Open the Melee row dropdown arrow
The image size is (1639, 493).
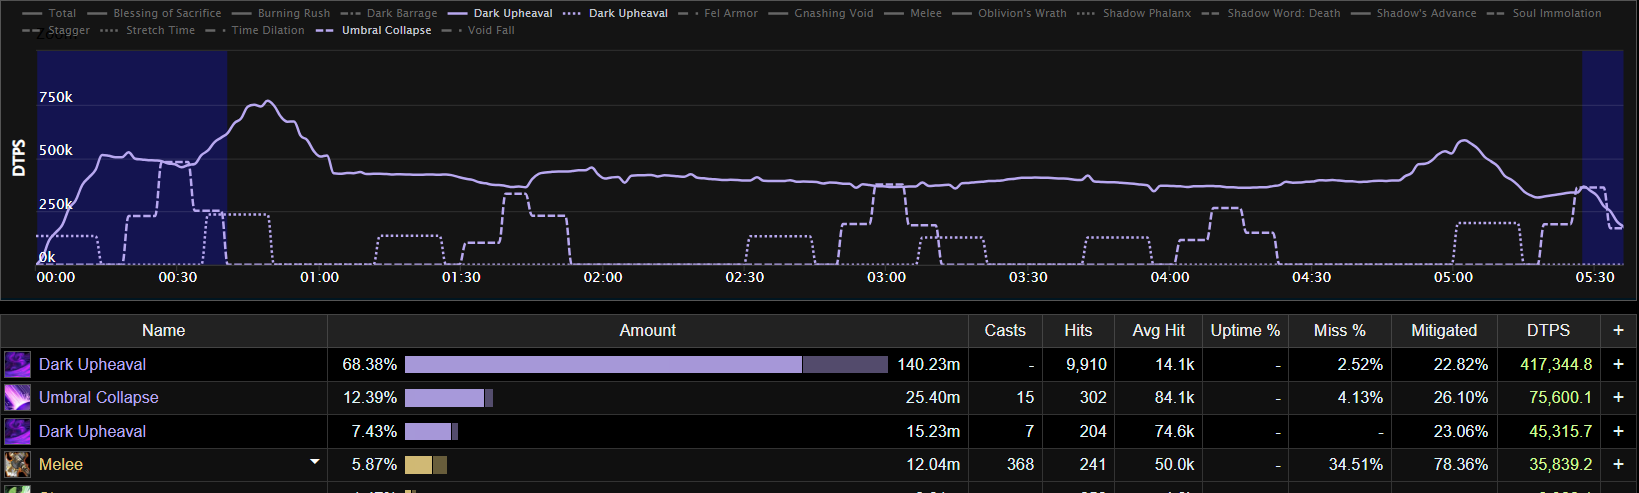coord(315,462)
